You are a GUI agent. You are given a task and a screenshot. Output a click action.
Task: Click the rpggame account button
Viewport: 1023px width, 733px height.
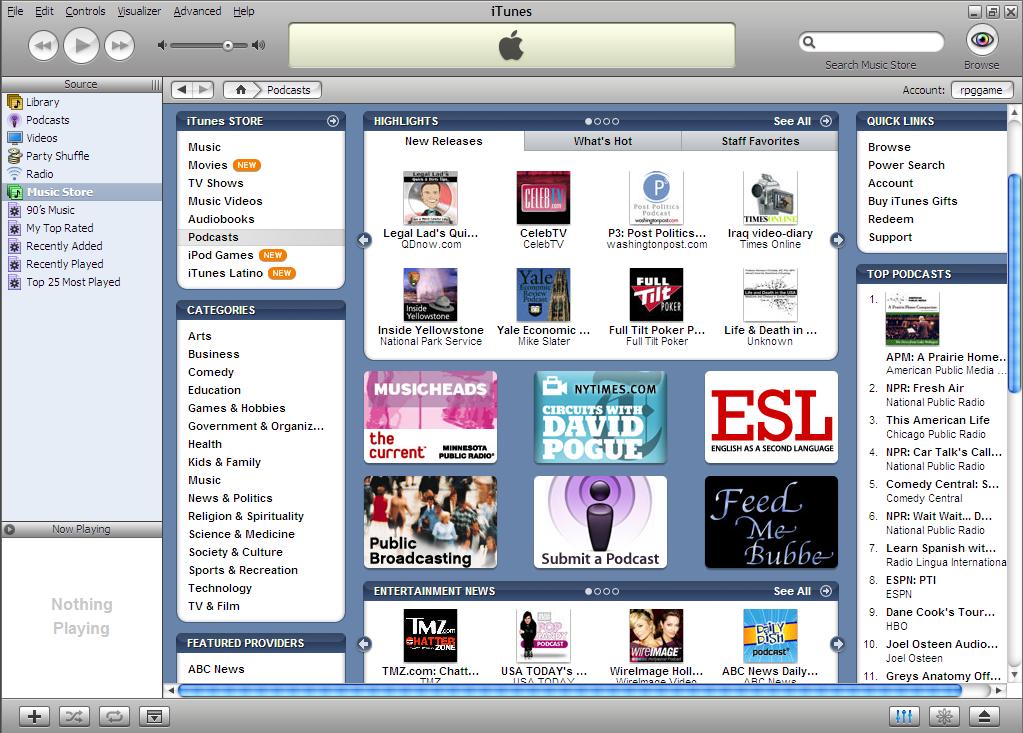pos(981,90)
